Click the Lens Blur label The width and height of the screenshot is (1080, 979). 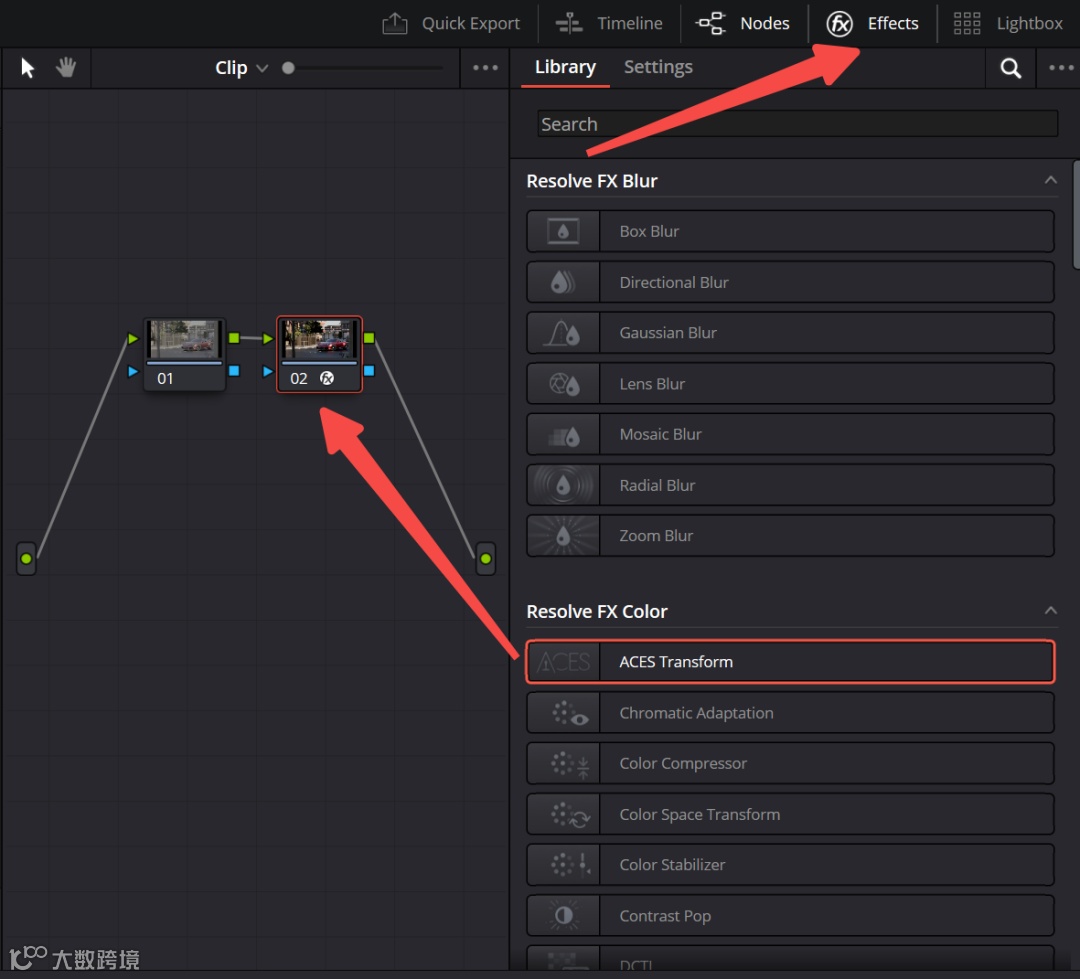point(652,384)
